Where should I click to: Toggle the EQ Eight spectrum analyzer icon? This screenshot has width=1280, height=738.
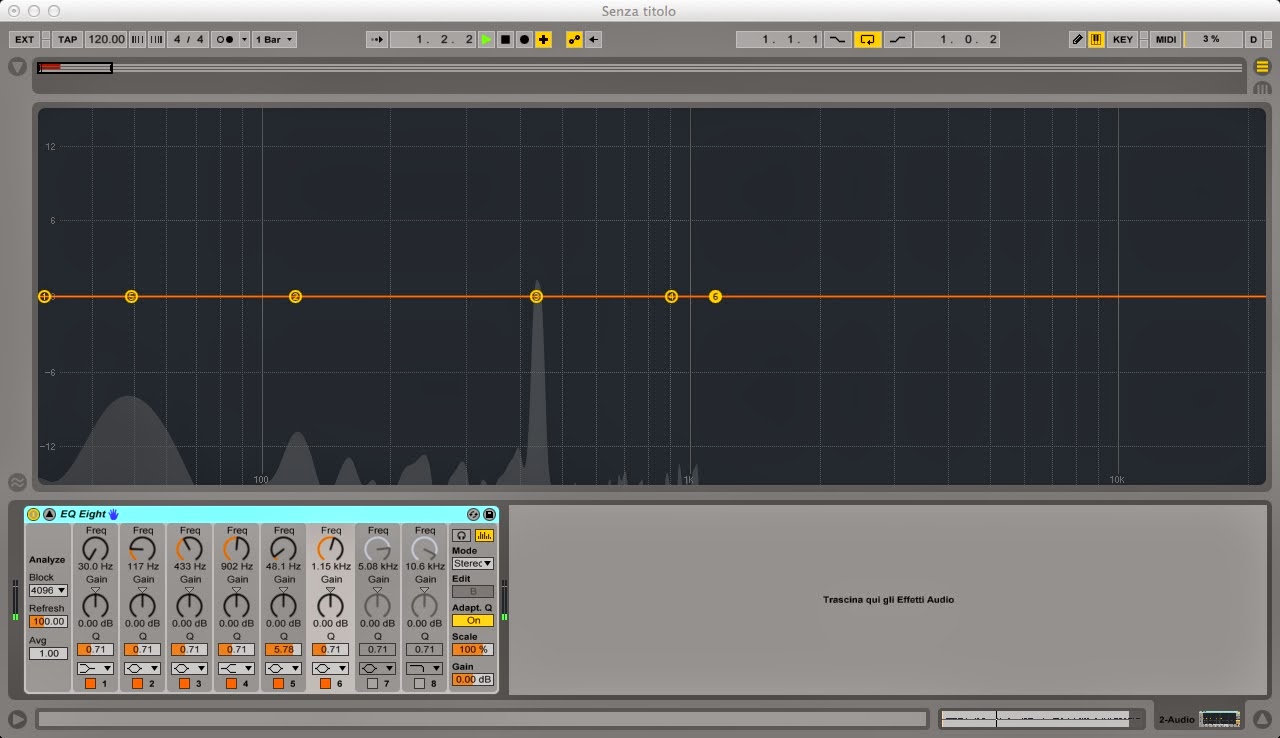pos(484,536)
